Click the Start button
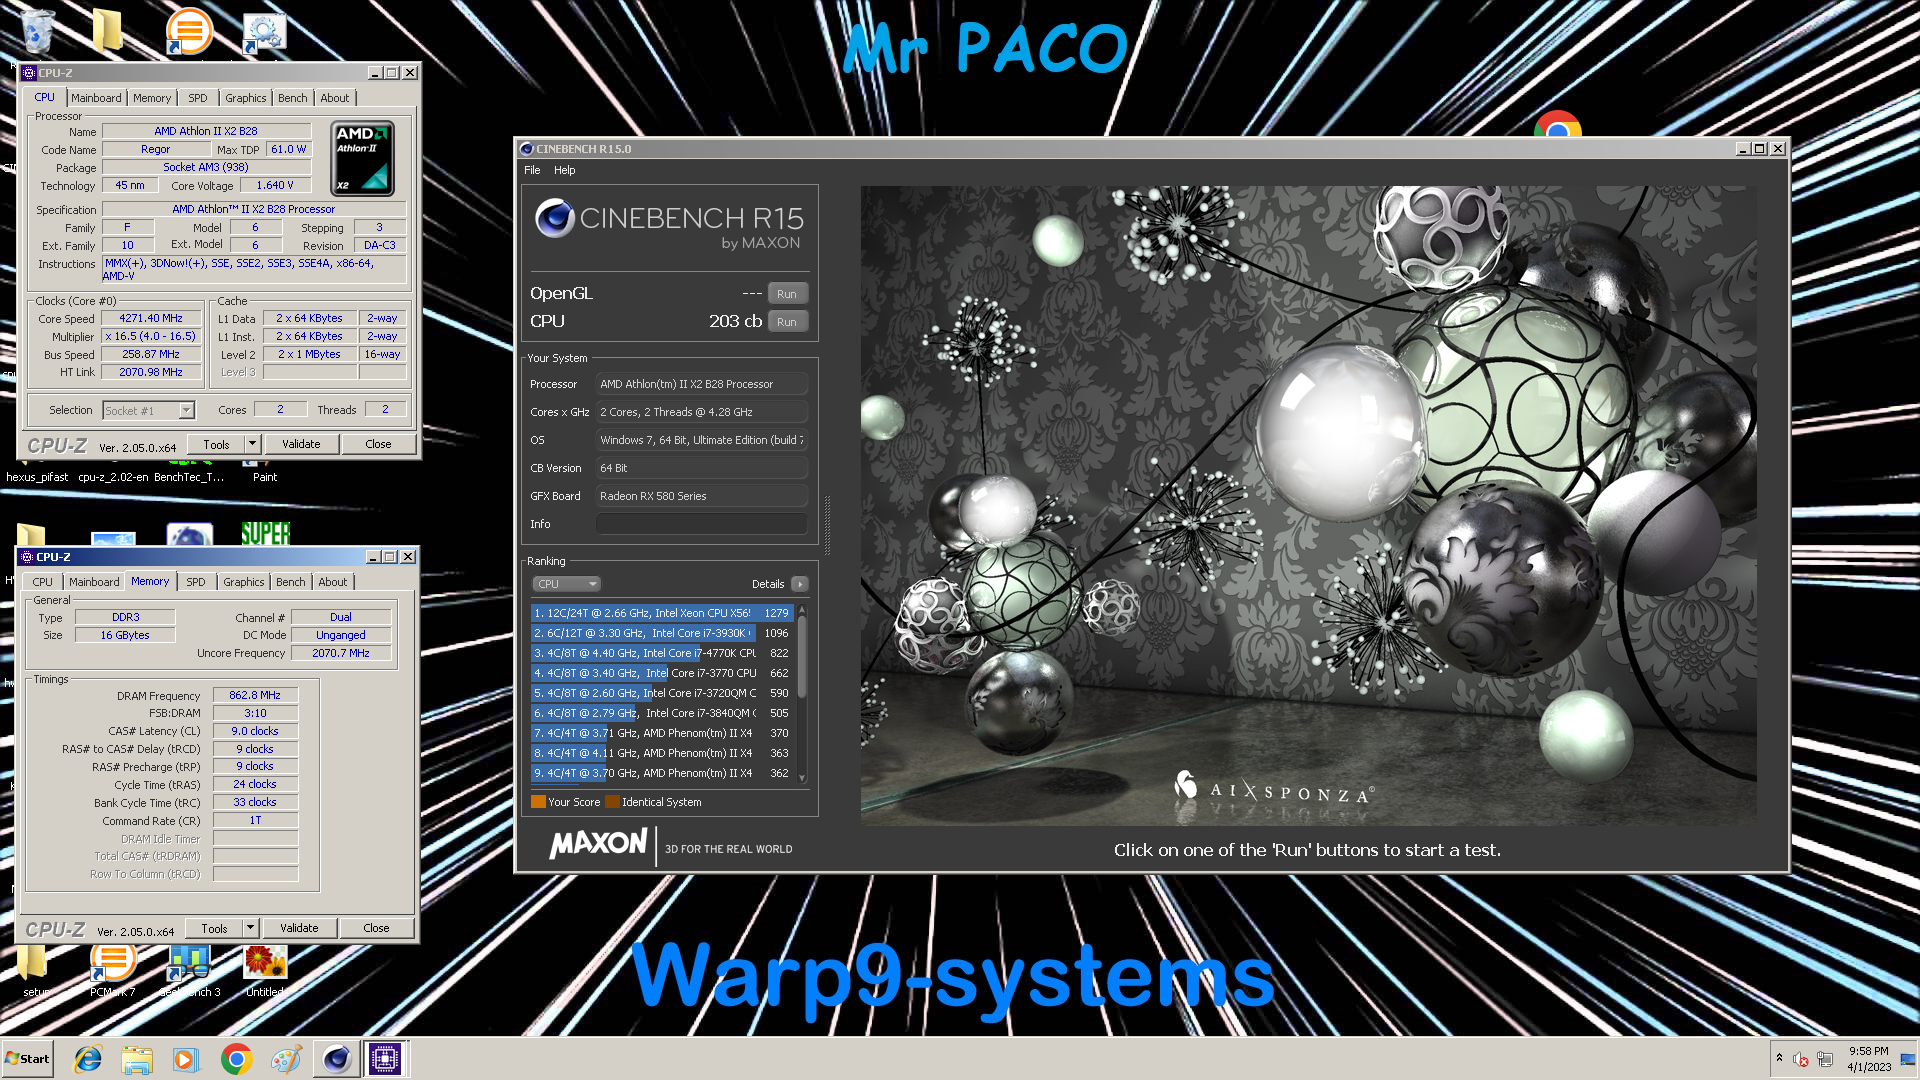 pos(28,1059)
